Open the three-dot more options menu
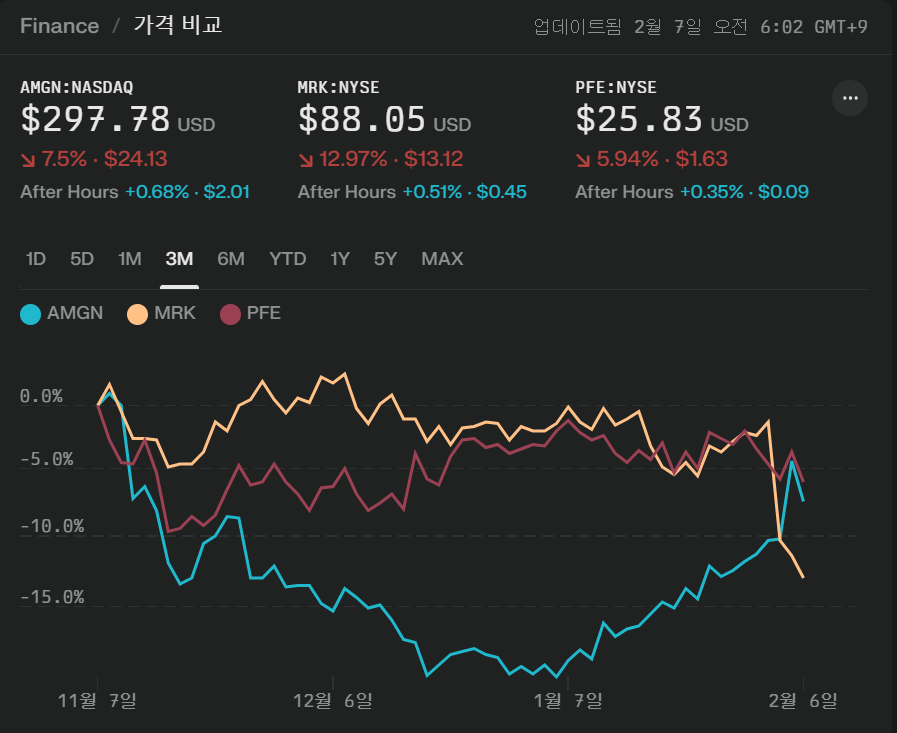Image resolution: width=897 pixels, height=733 pixels. 850,98
